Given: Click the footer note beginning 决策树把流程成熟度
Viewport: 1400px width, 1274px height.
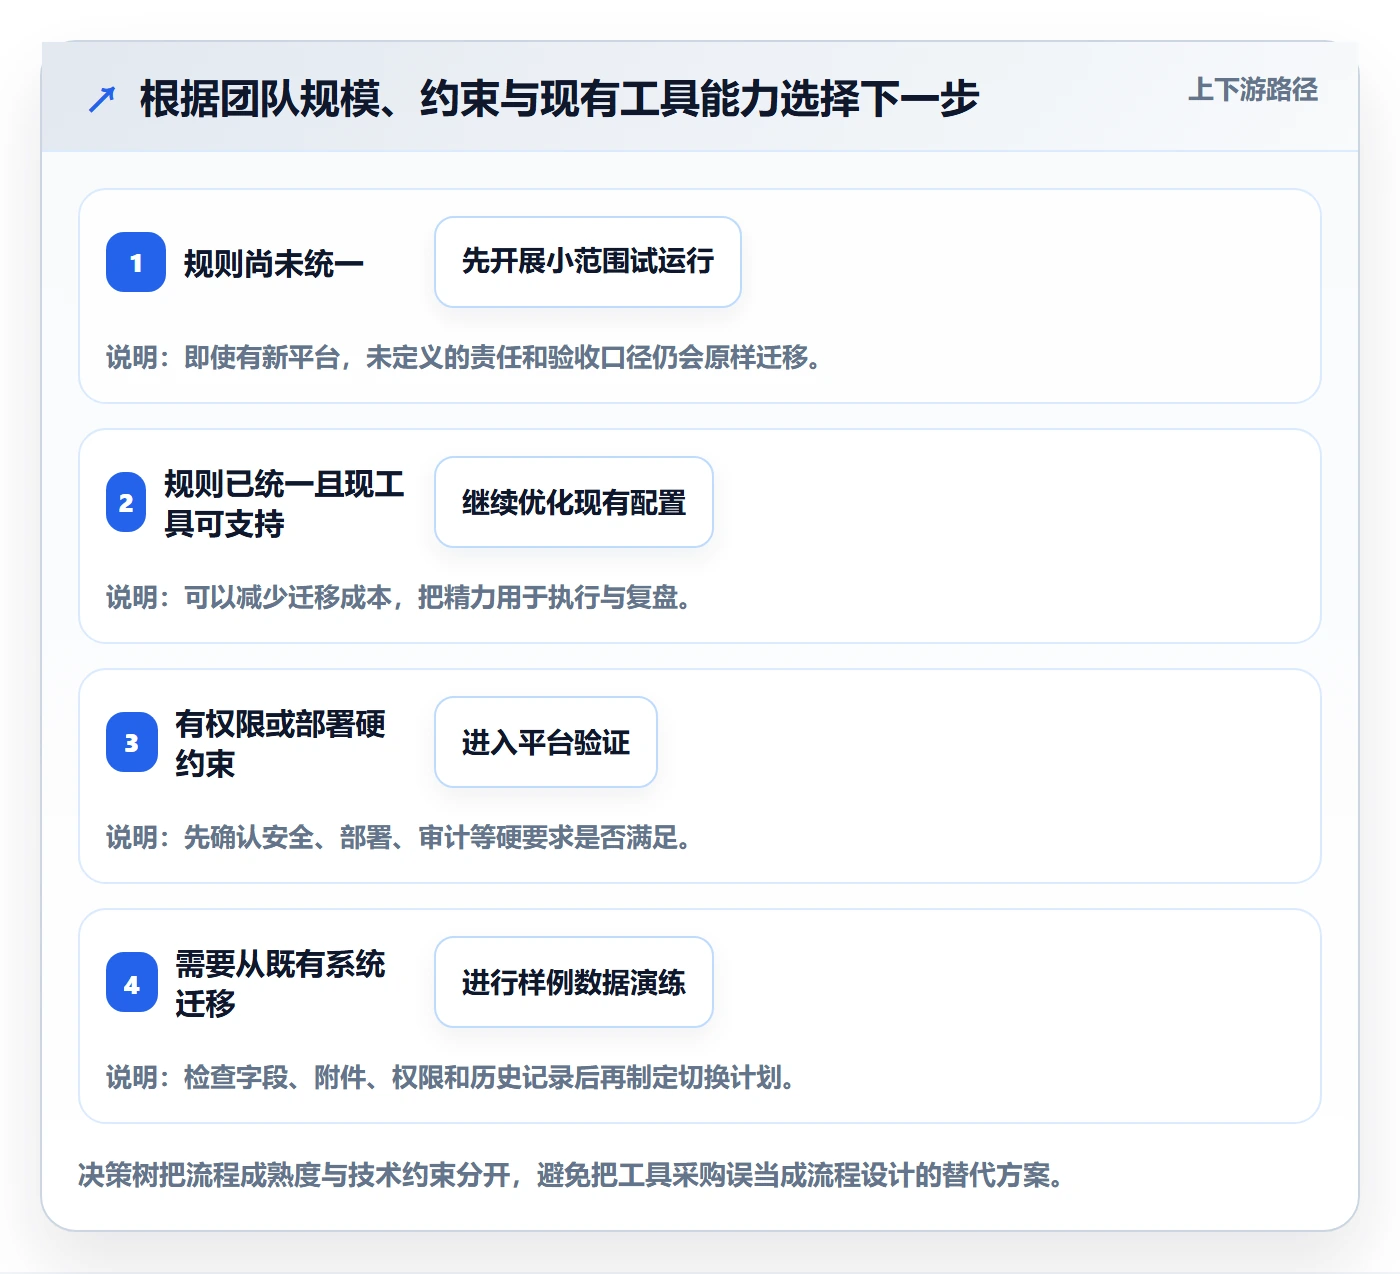Looking at the screenshot, I should tap(570, 1174).
